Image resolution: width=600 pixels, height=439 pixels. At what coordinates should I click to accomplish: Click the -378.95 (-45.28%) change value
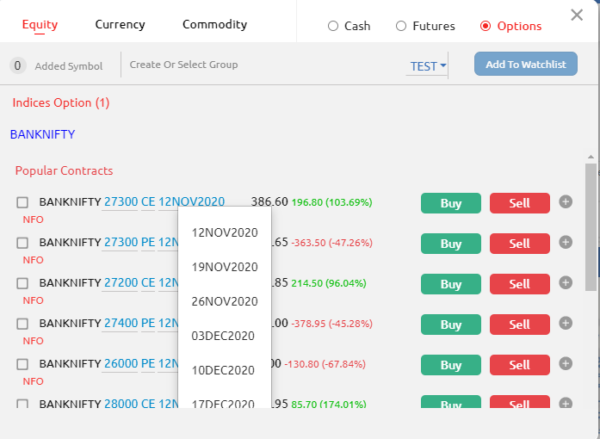coord(332,324)
